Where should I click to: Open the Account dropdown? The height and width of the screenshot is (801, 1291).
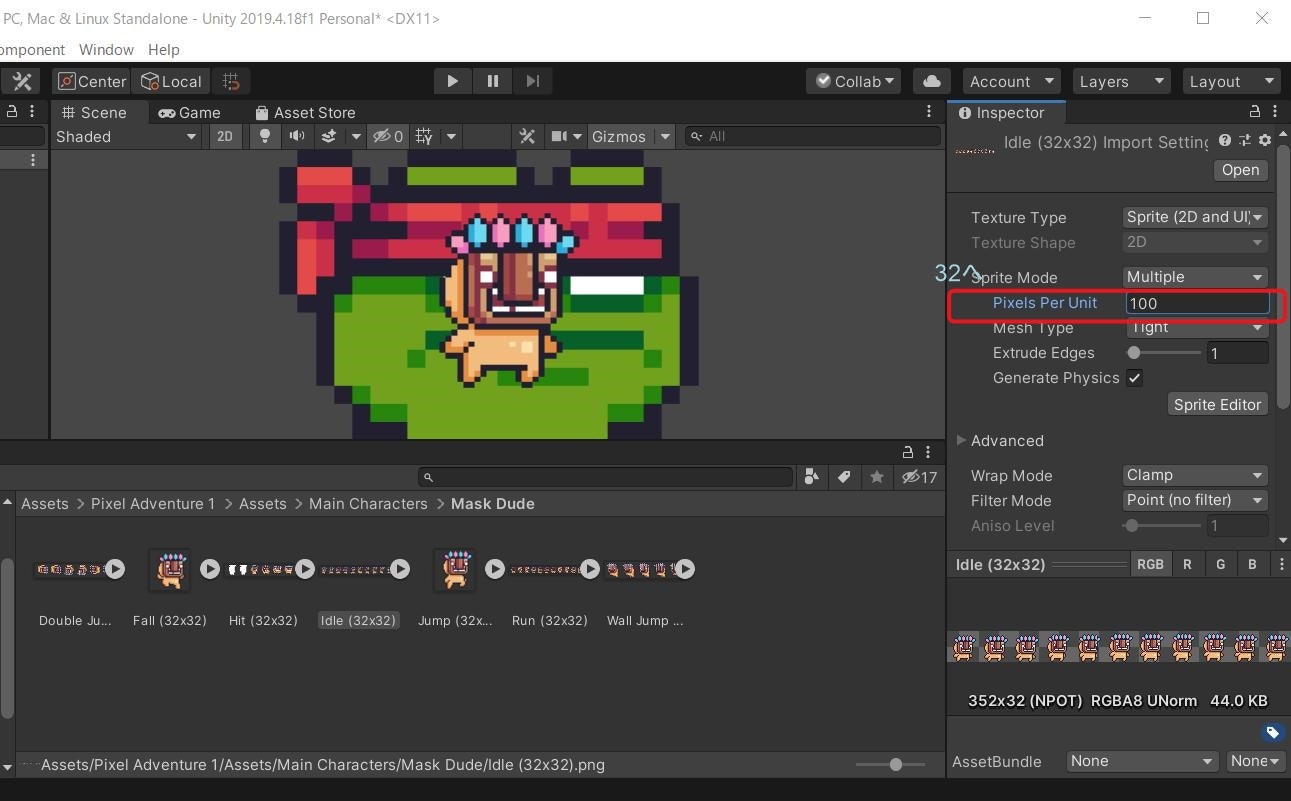click(1011, 81)
